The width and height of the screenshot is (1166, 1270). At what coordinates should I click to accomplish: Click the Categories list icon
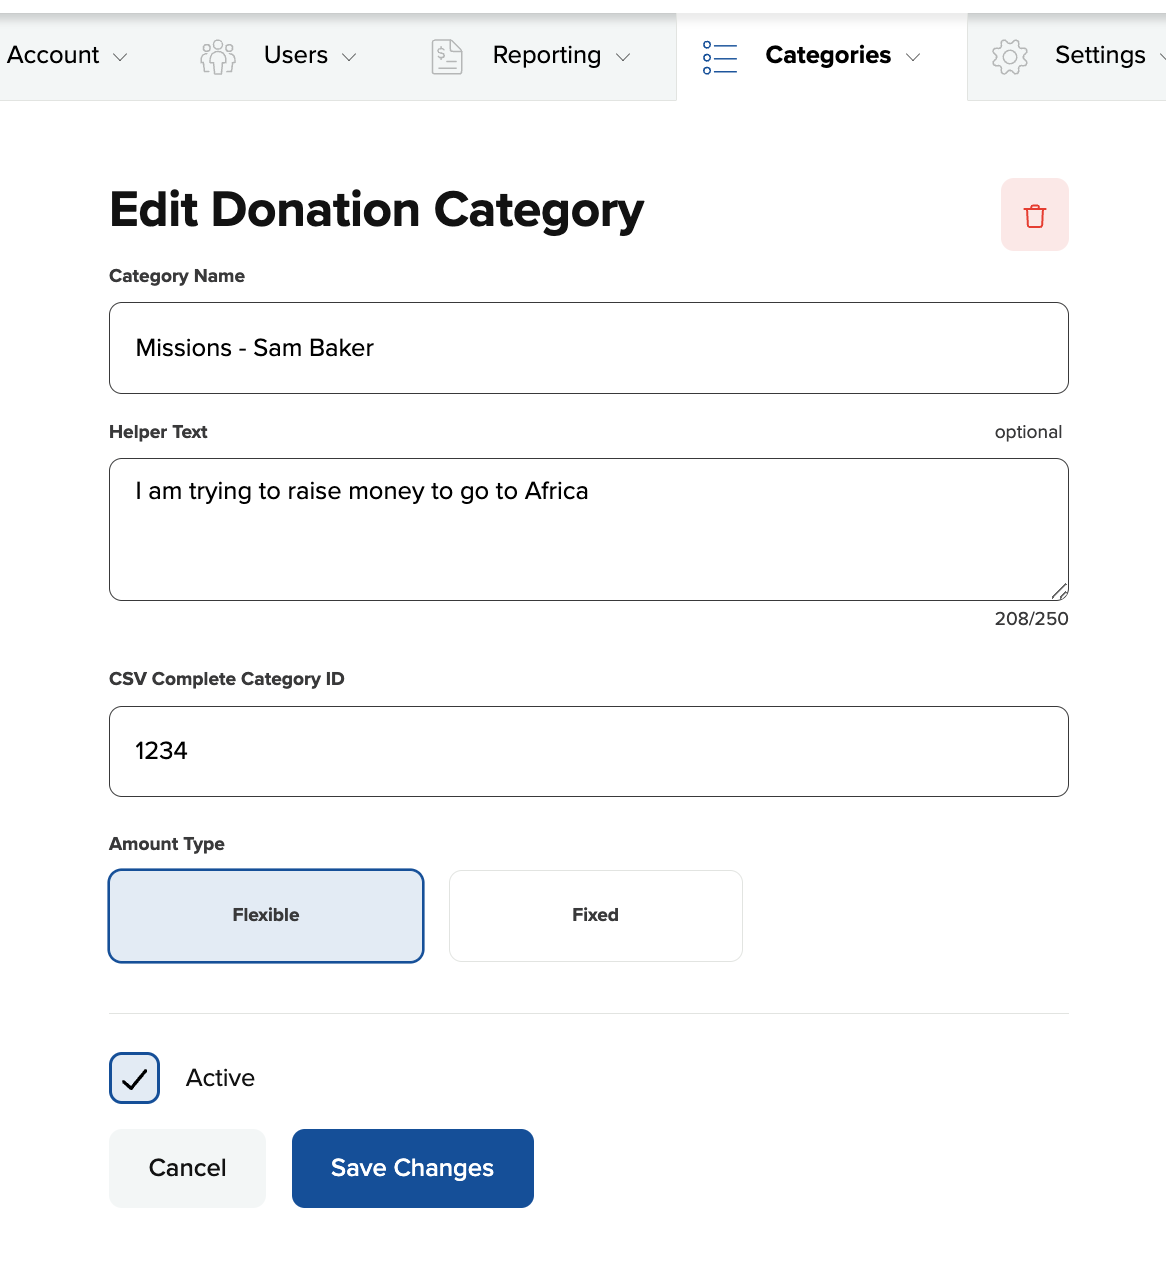(720, 57)
